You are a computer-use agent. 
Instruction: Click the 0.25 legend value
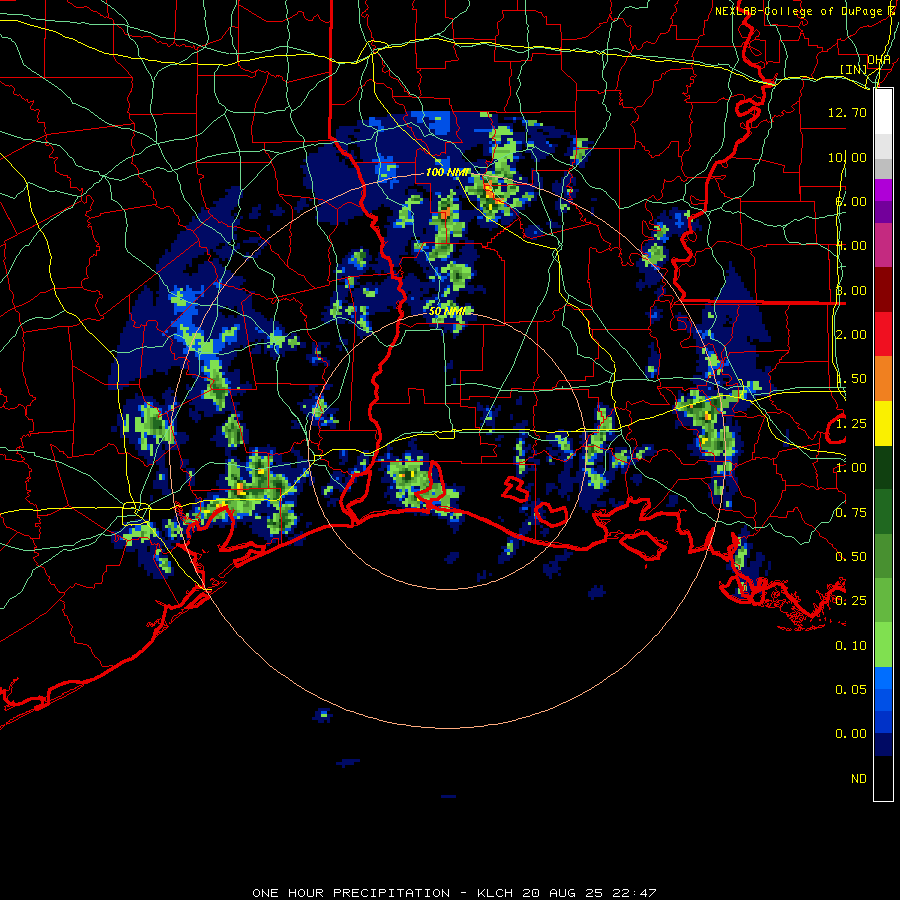pos(851,601)
